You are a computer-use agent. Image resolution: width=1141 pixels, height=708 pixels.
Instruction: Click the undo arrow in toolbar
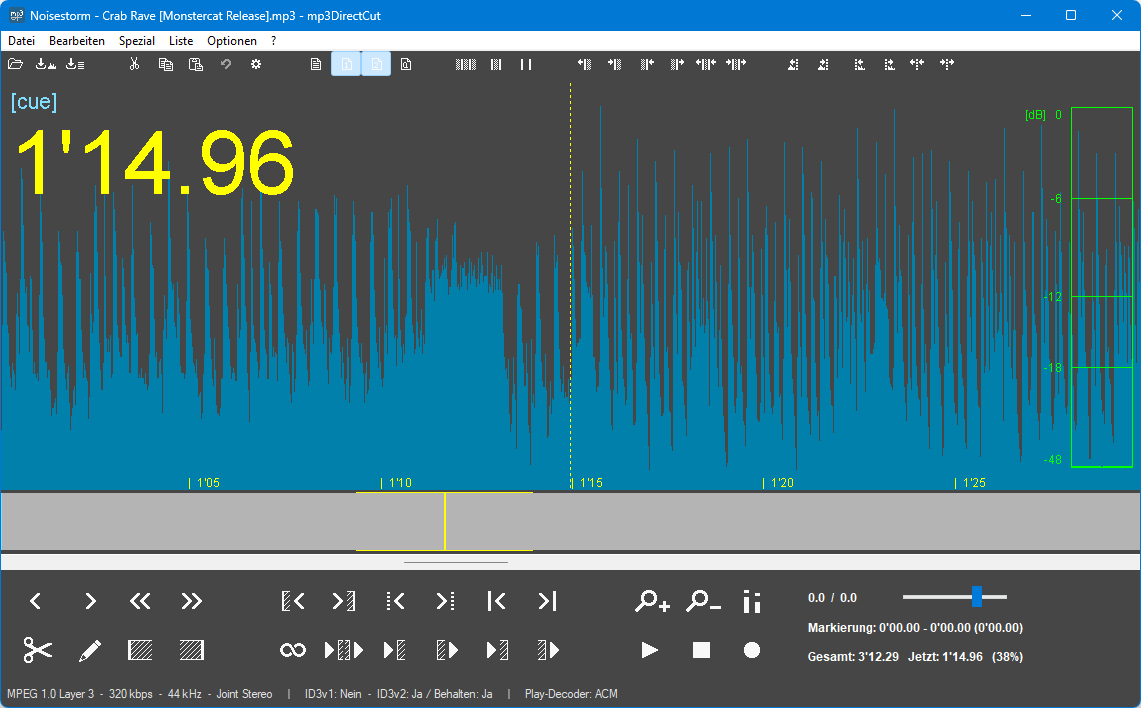pos(226,64)
